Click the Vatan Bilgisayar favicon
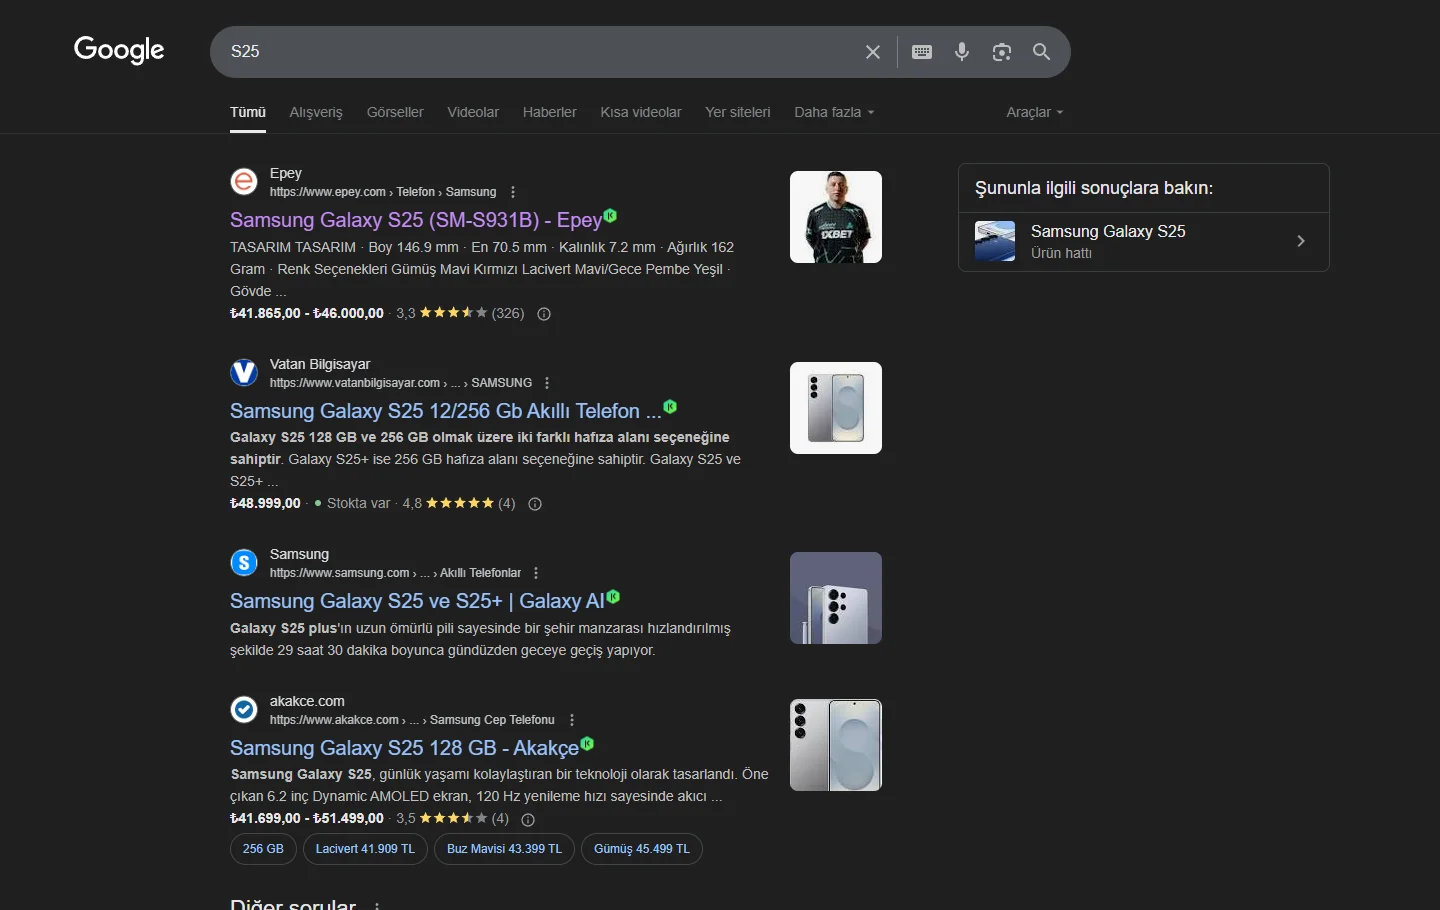 pyautogui.click(x=244, y=372)
